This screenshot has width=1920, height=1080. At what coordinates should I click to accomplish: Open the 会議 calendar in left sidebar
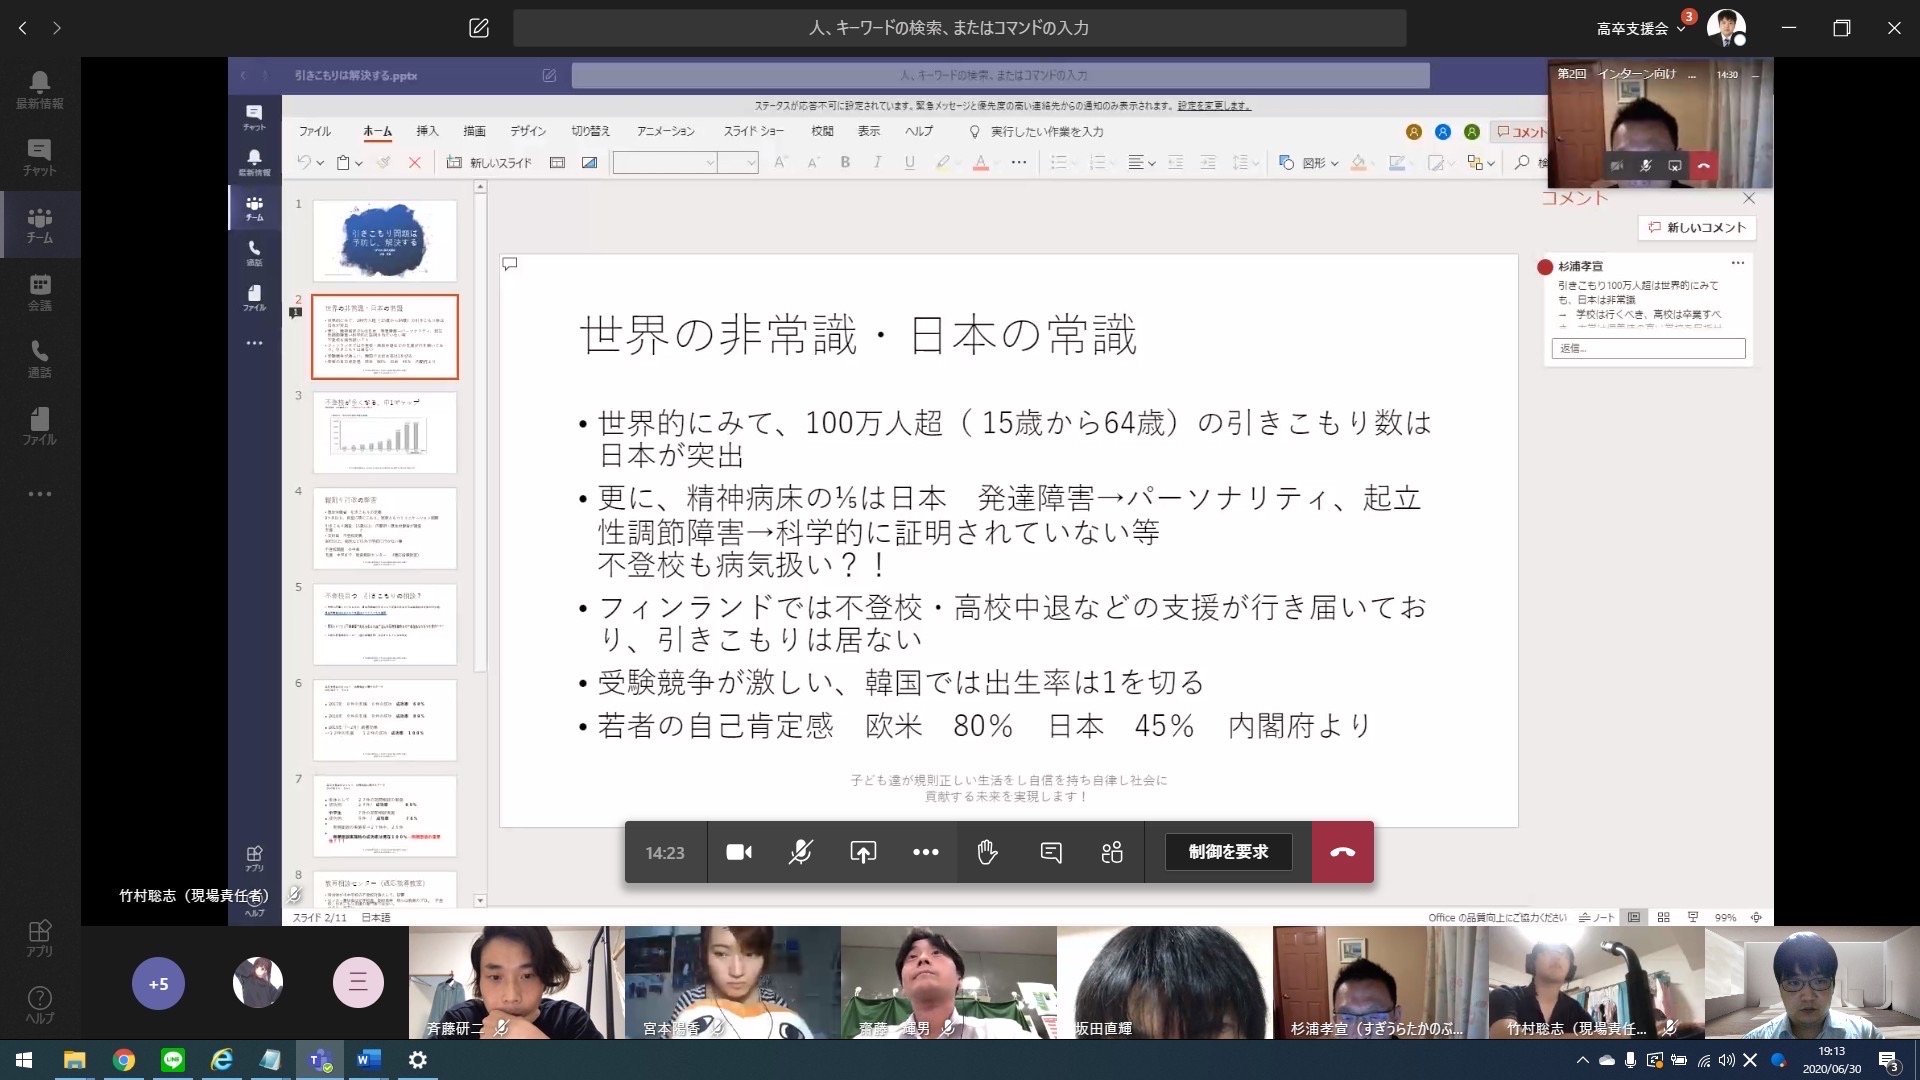[x=40, y=292]
